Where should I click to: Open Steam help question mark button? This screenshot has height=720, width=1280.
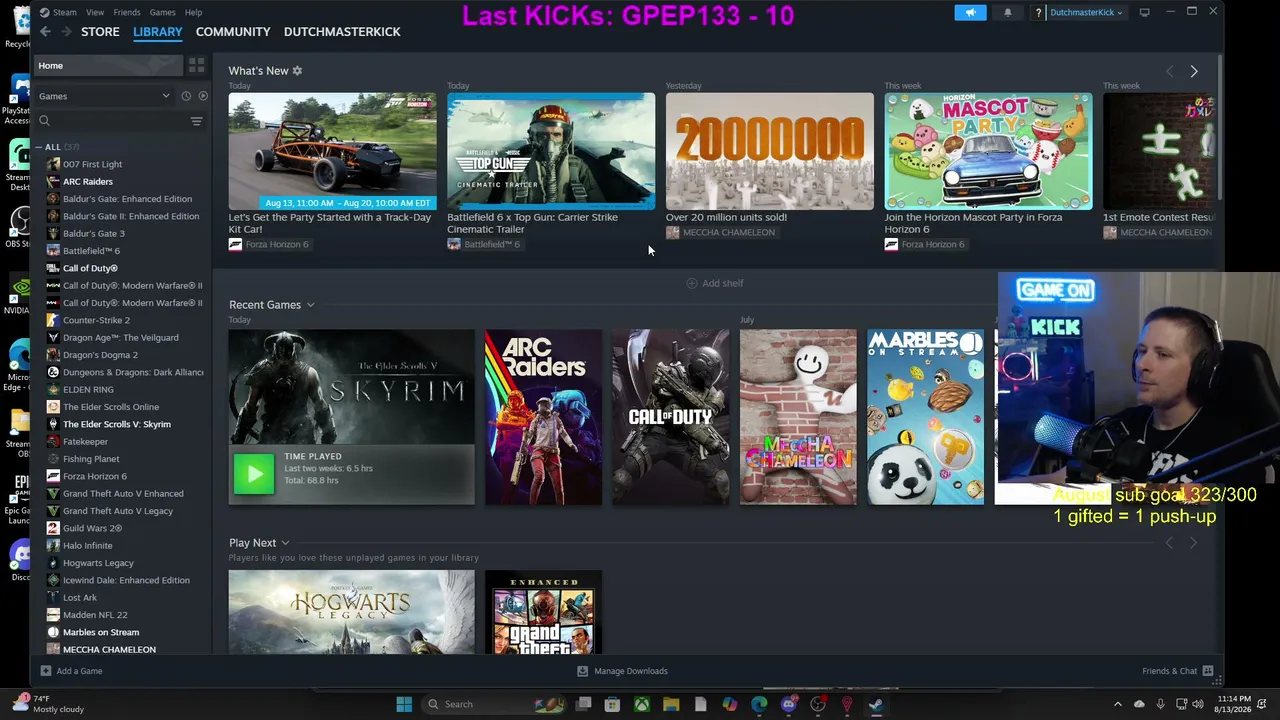point(1038,12)
